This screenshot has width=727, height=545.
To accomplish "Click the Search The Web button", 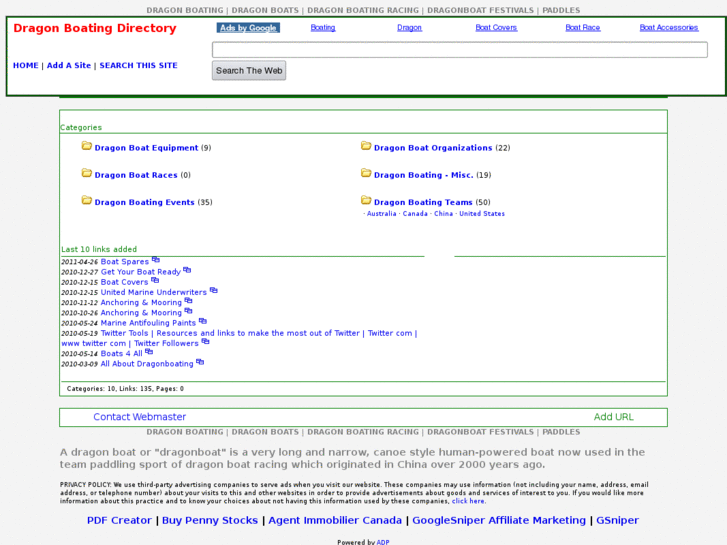I will (249, 71).
